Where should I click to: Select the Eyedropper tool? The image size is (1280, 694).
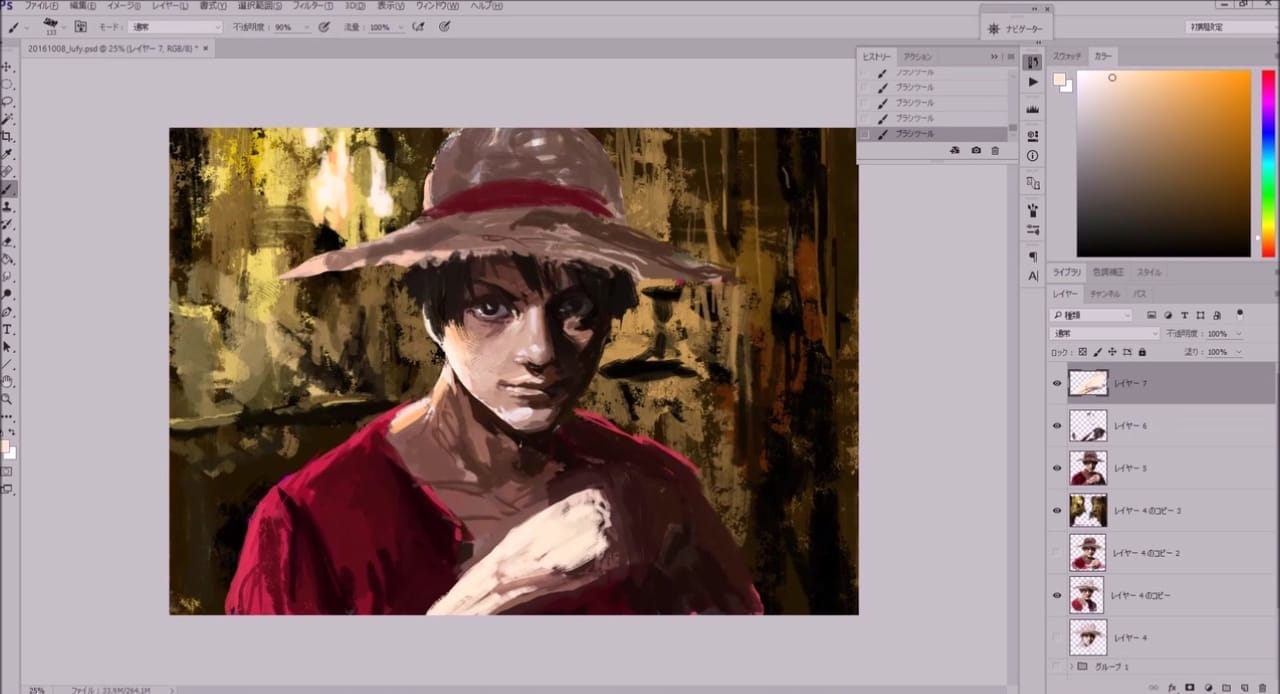[7, 154]
